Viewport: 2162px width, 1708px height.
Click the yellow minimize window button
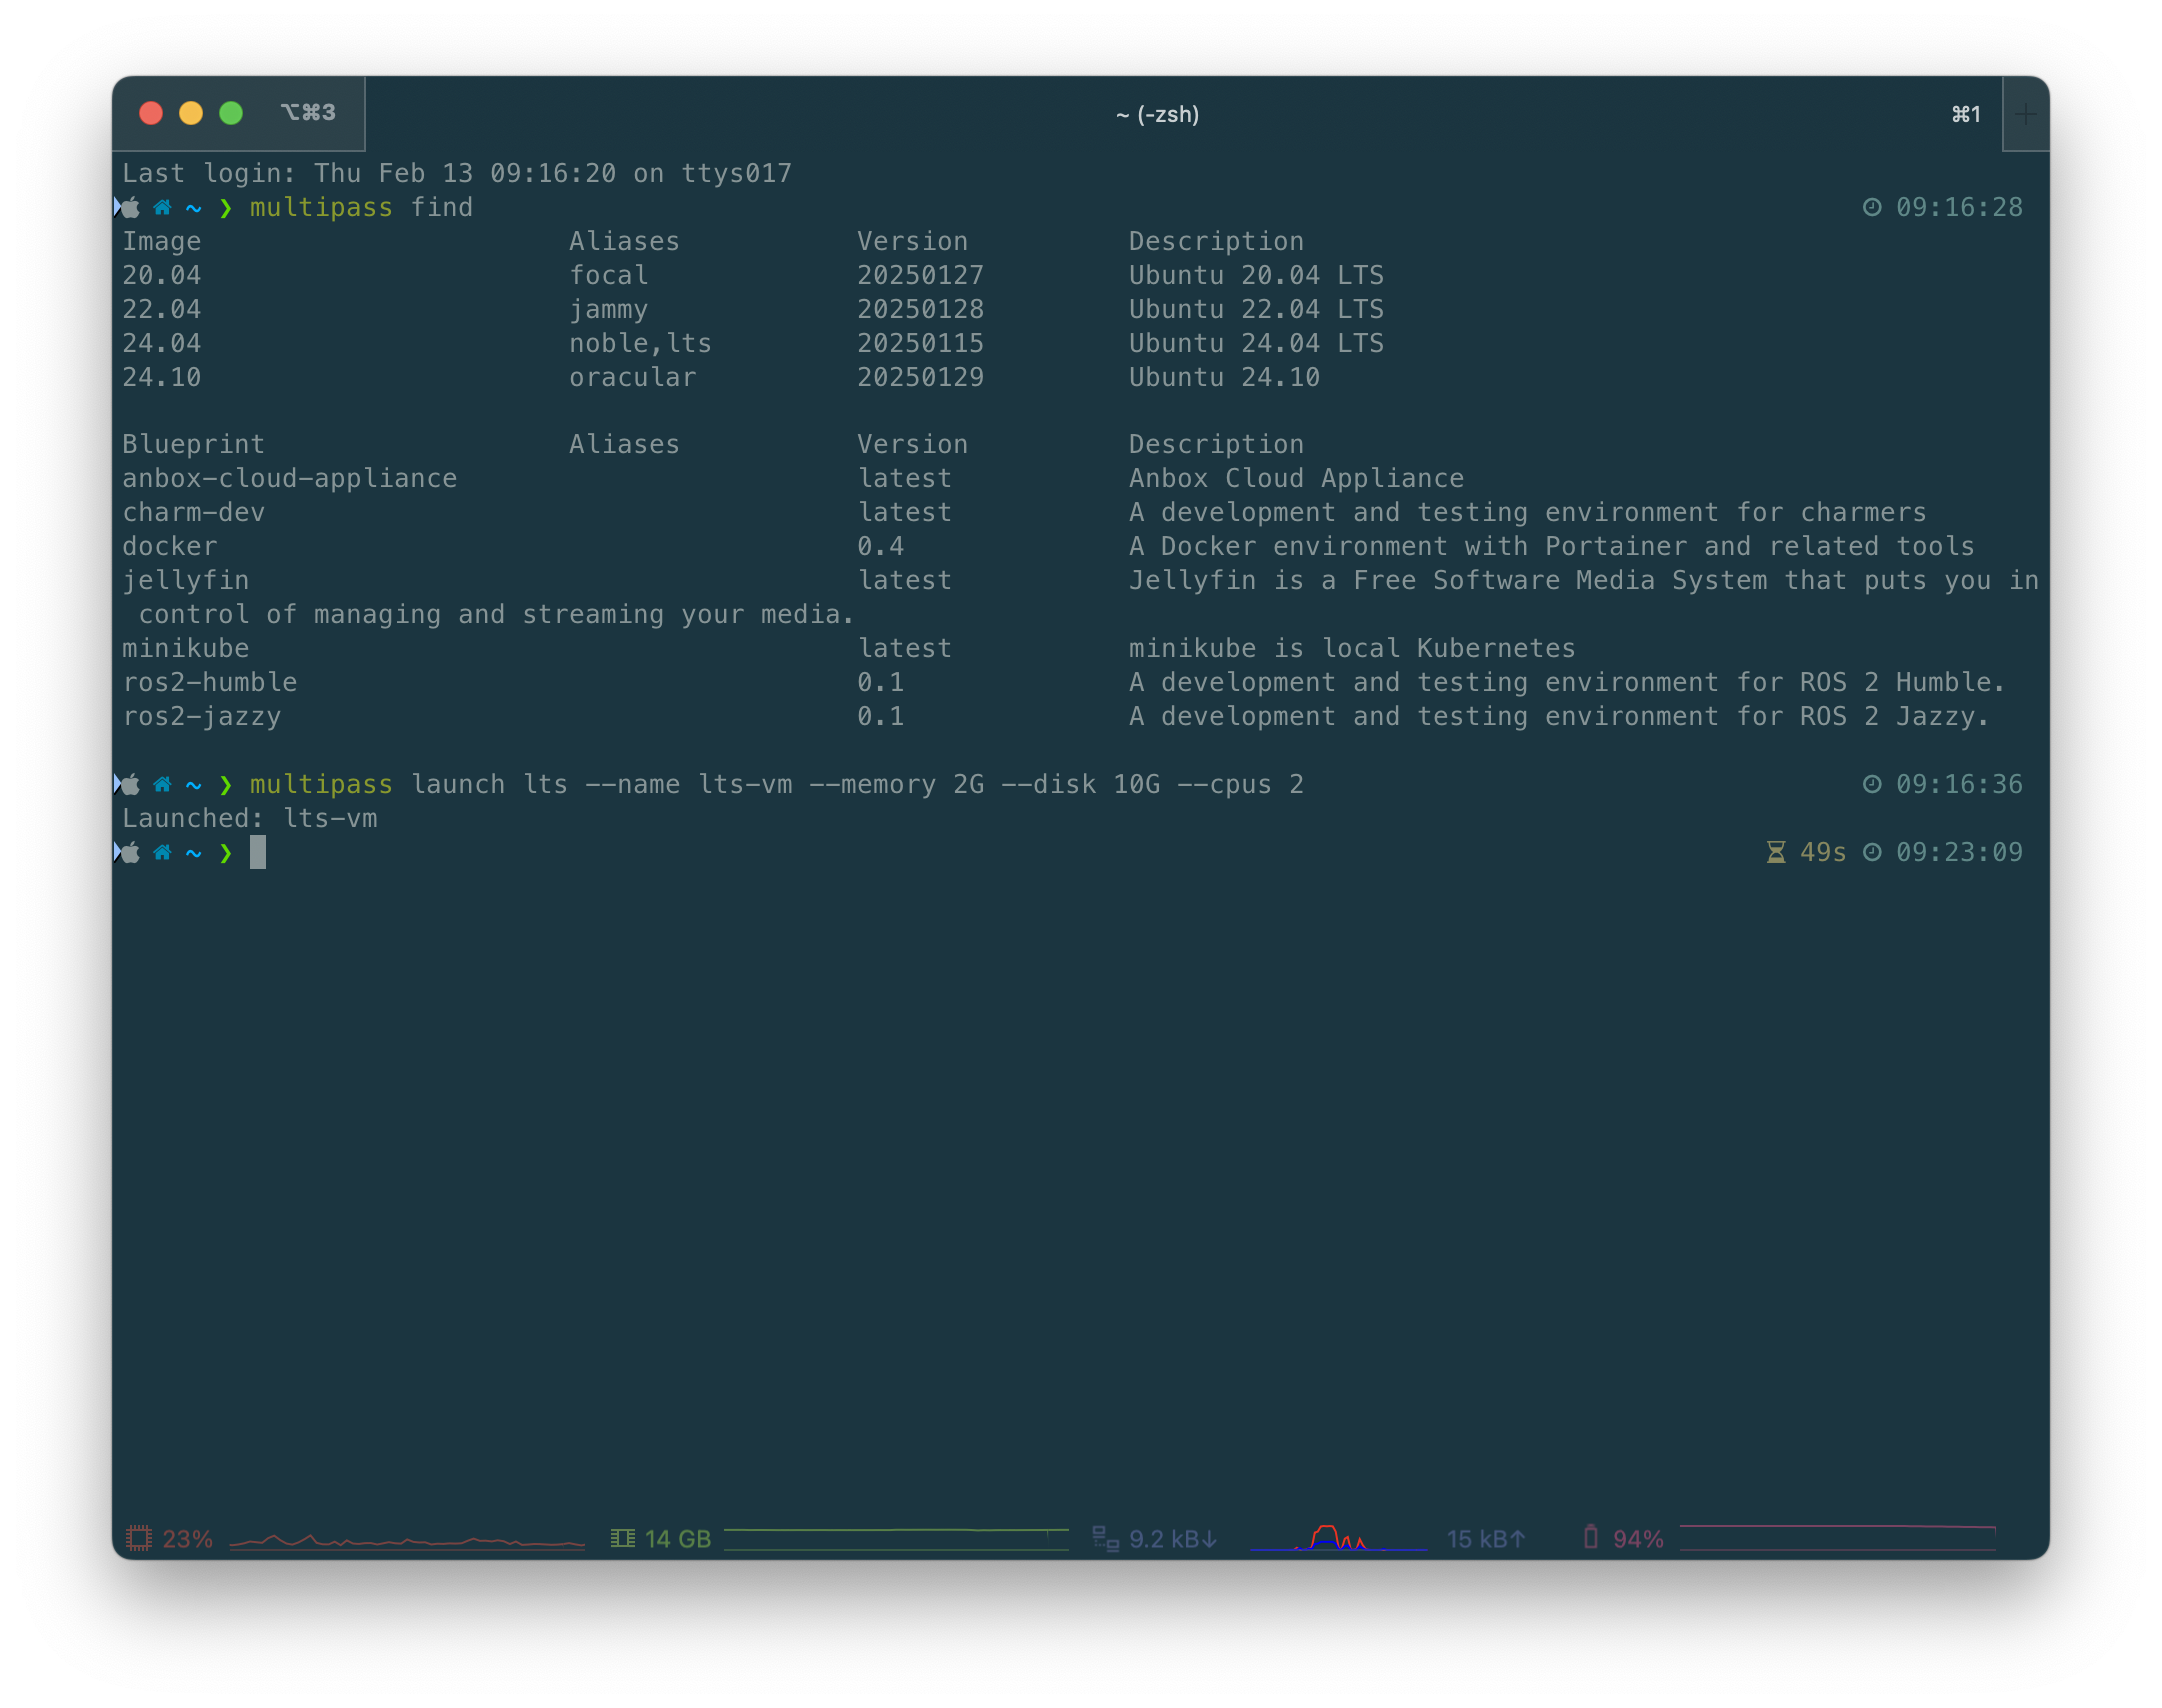coord(191,113)
